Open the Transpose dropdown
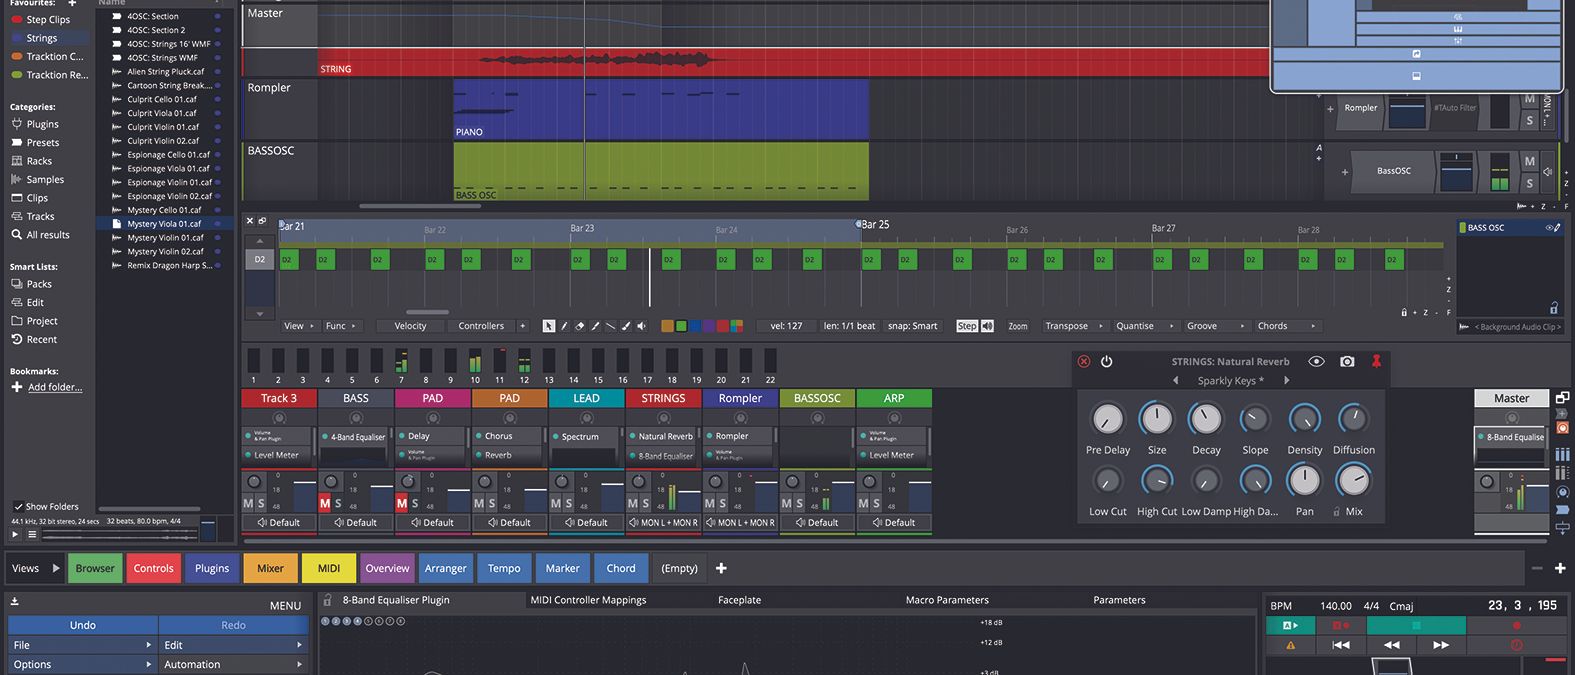 pos(1074,326)
